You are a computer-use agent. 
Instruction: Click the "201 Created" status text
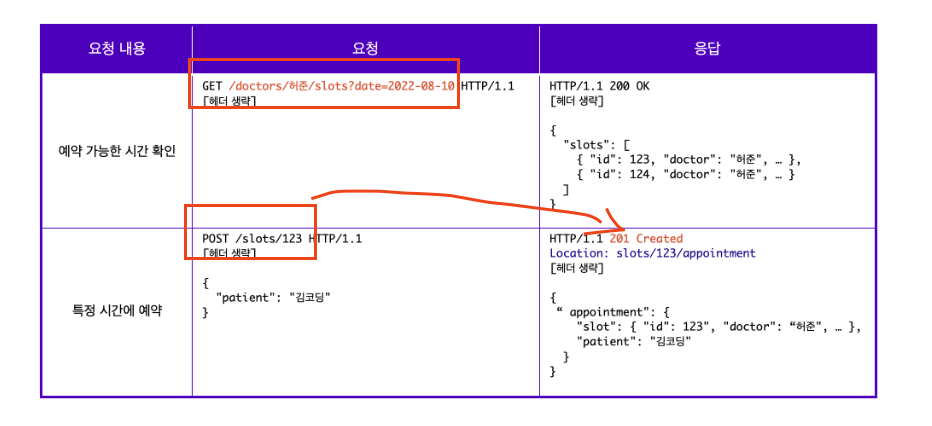646,239
